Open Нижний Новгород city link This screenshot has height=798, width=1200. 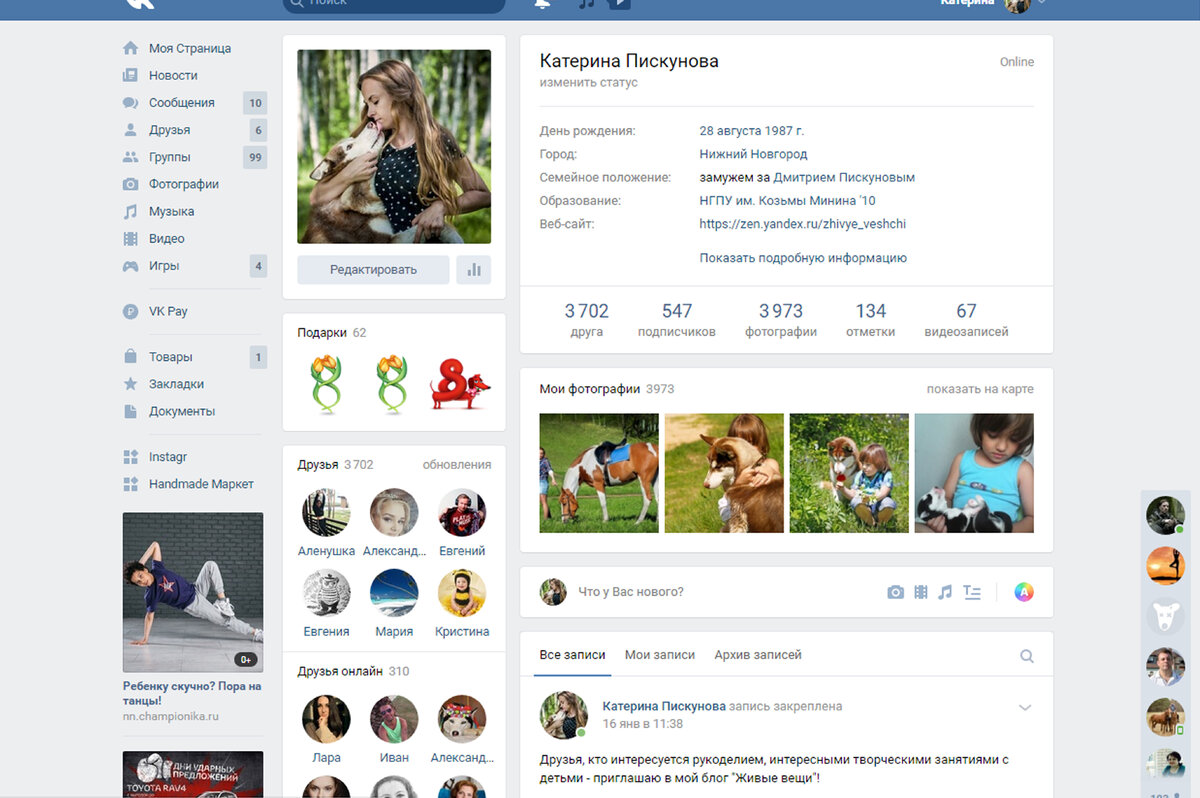click(753, 154)
